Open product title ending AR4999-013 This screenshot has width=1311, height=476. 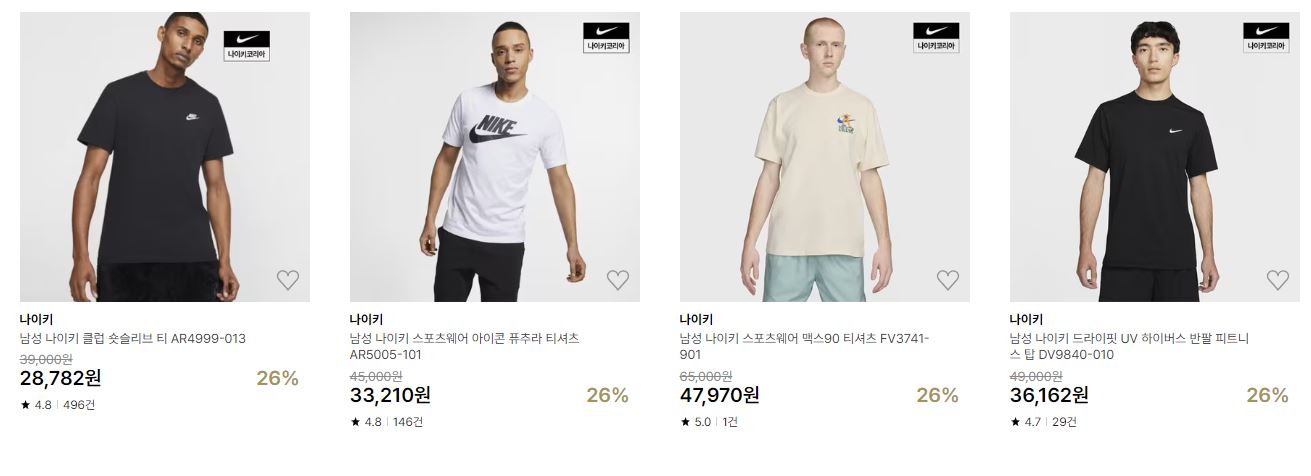point(133,339)
